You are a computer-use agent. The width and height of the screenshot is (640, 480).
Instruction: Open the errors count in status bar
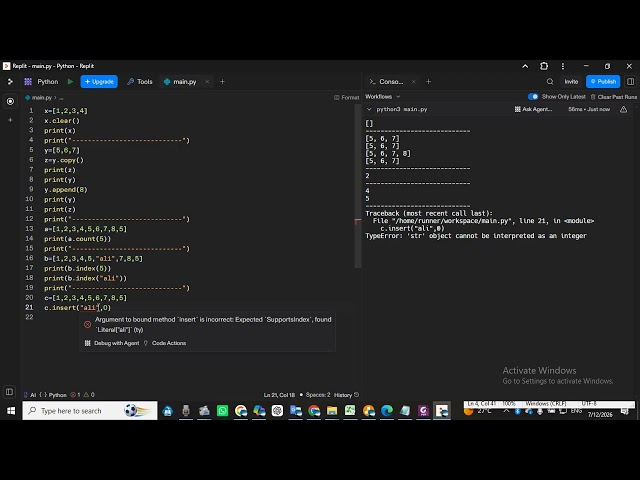75,395
